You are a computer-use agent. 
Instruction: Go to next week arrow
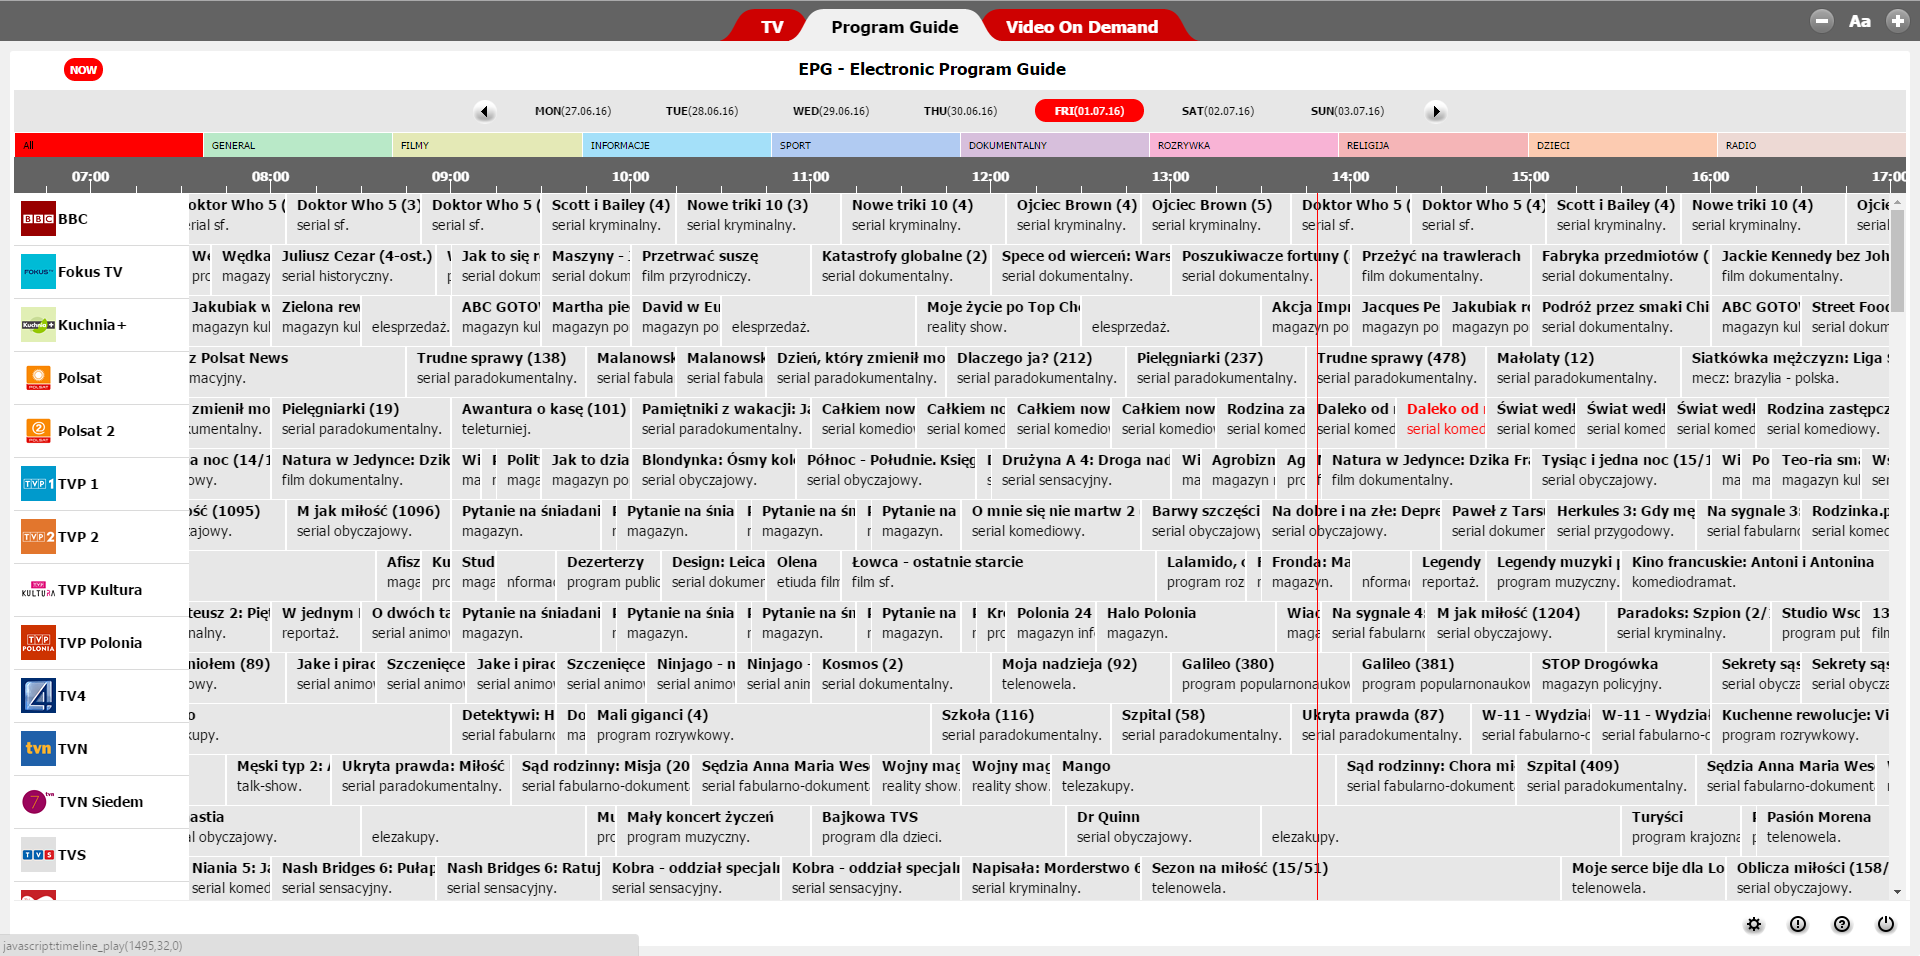click(x=1436, y=111)
